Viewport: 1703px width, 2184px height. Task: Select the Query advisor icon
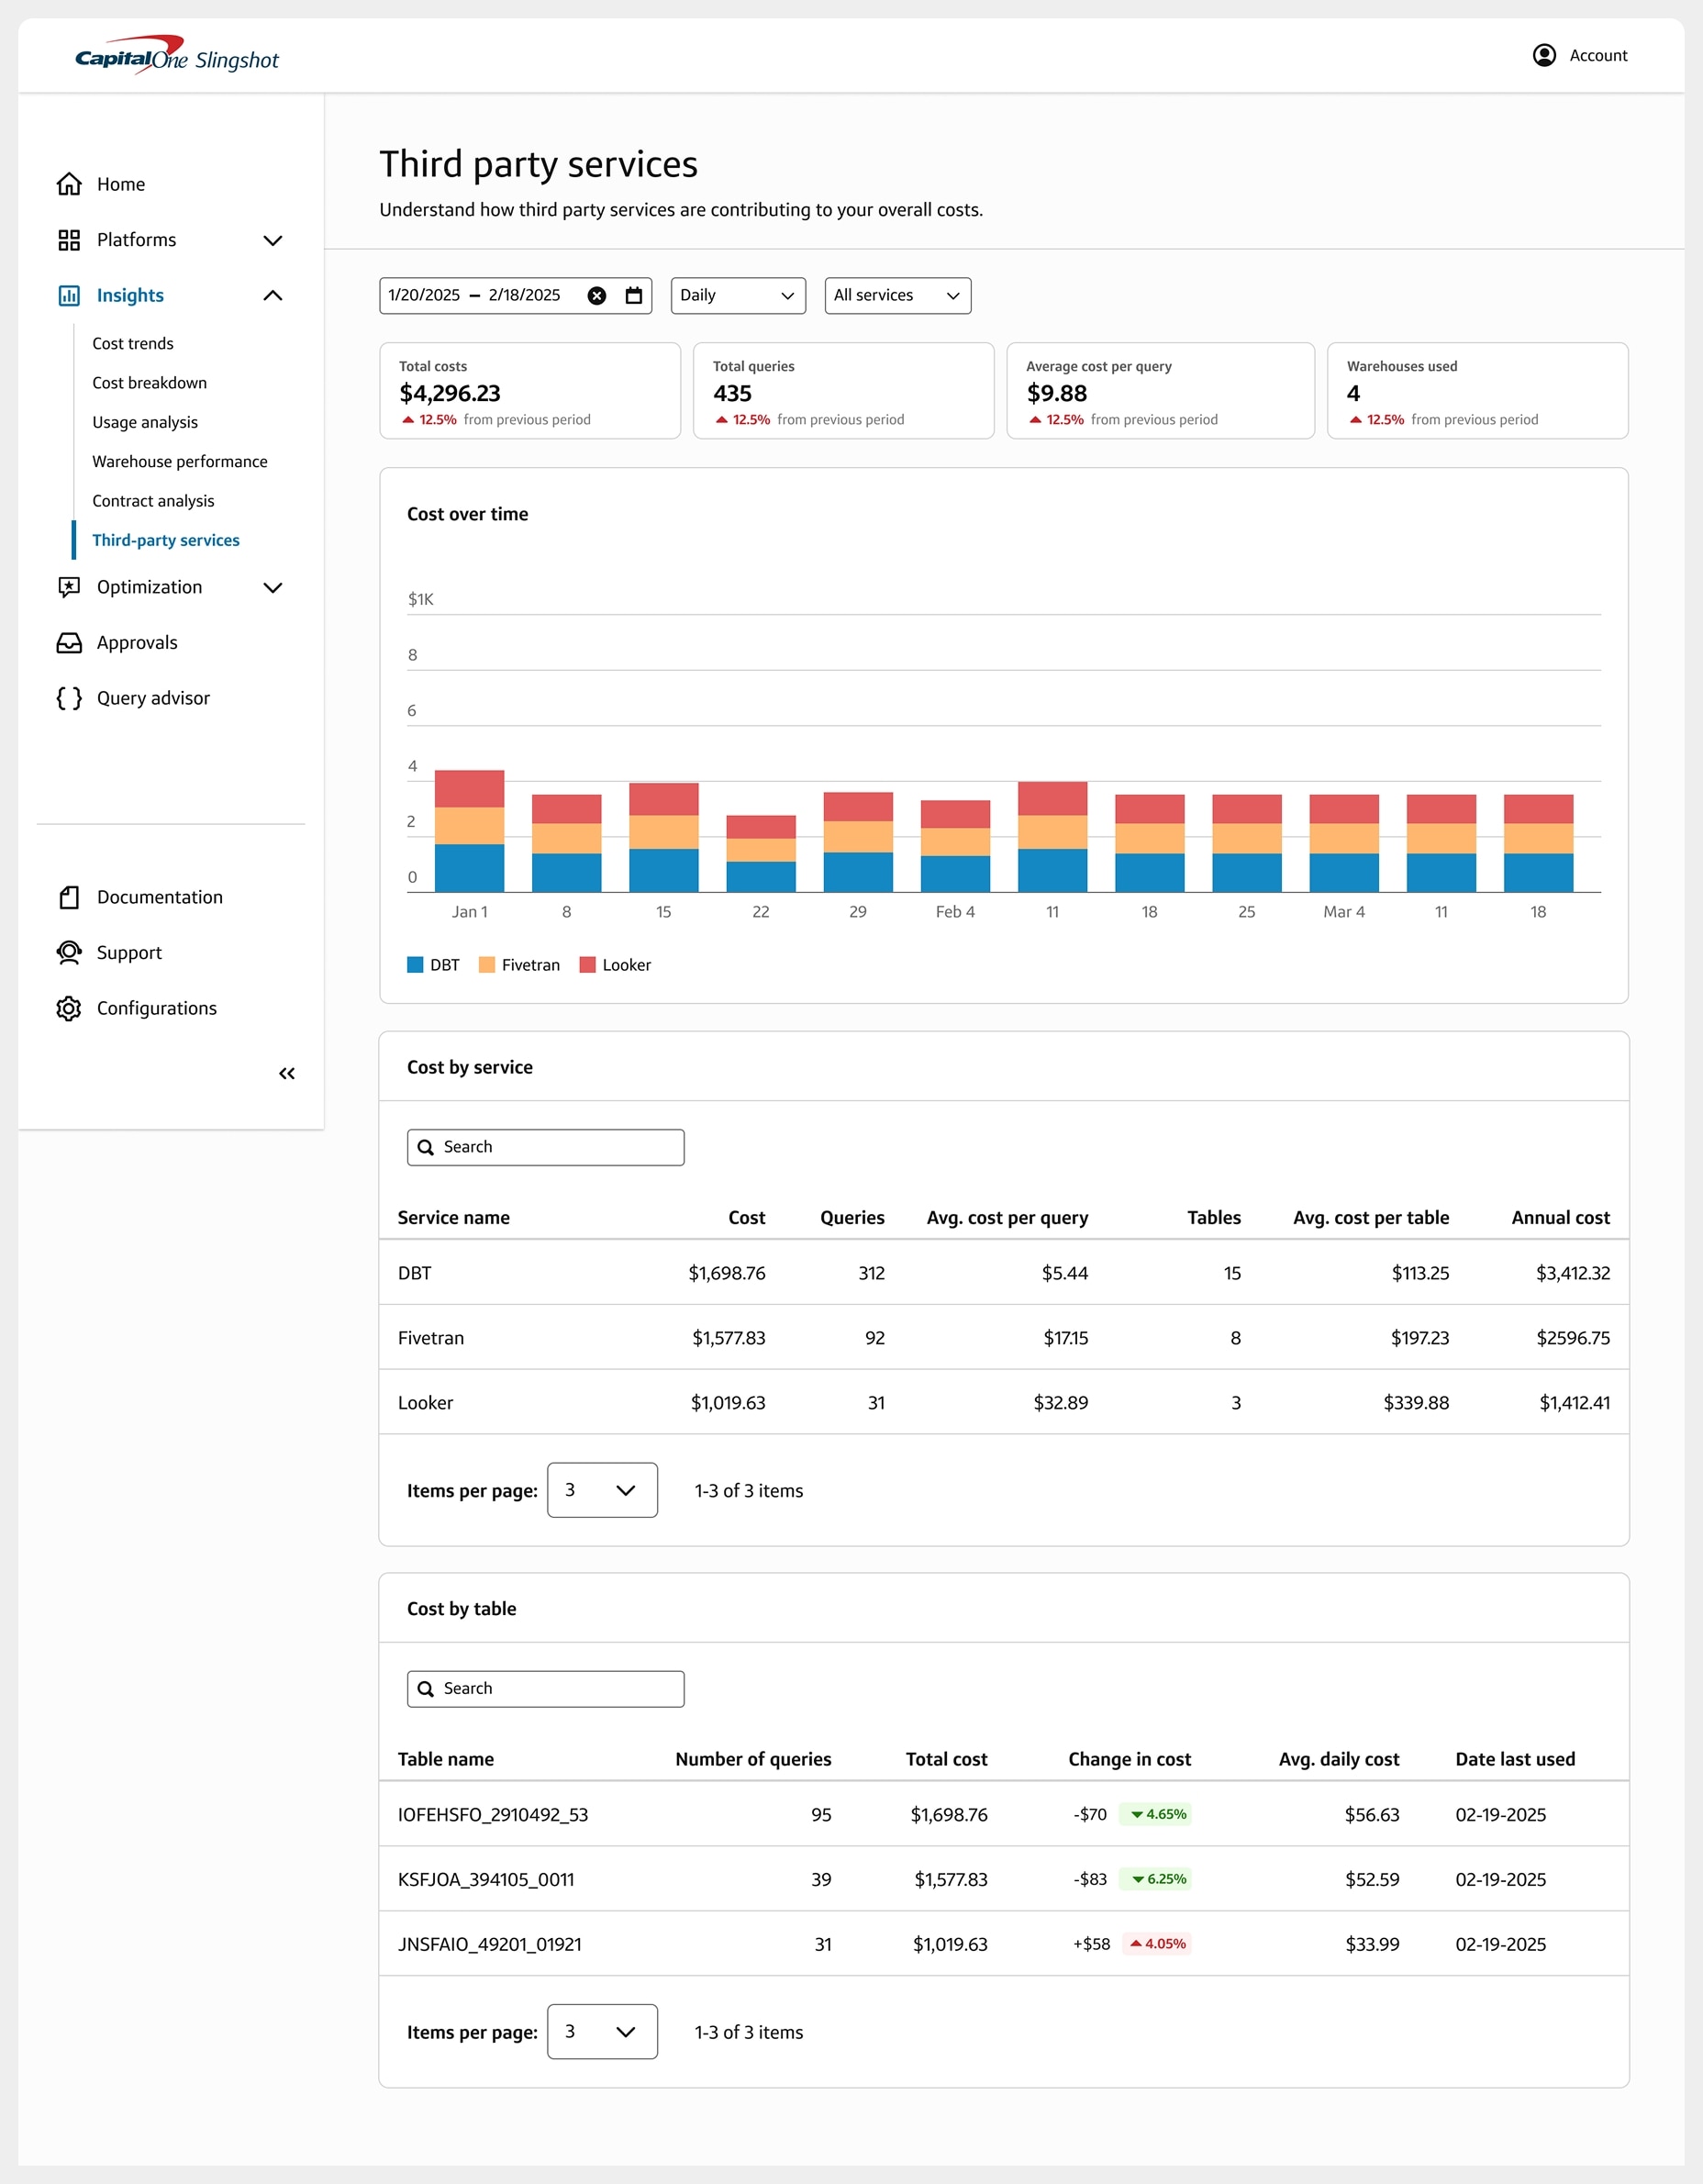point(68,698)
